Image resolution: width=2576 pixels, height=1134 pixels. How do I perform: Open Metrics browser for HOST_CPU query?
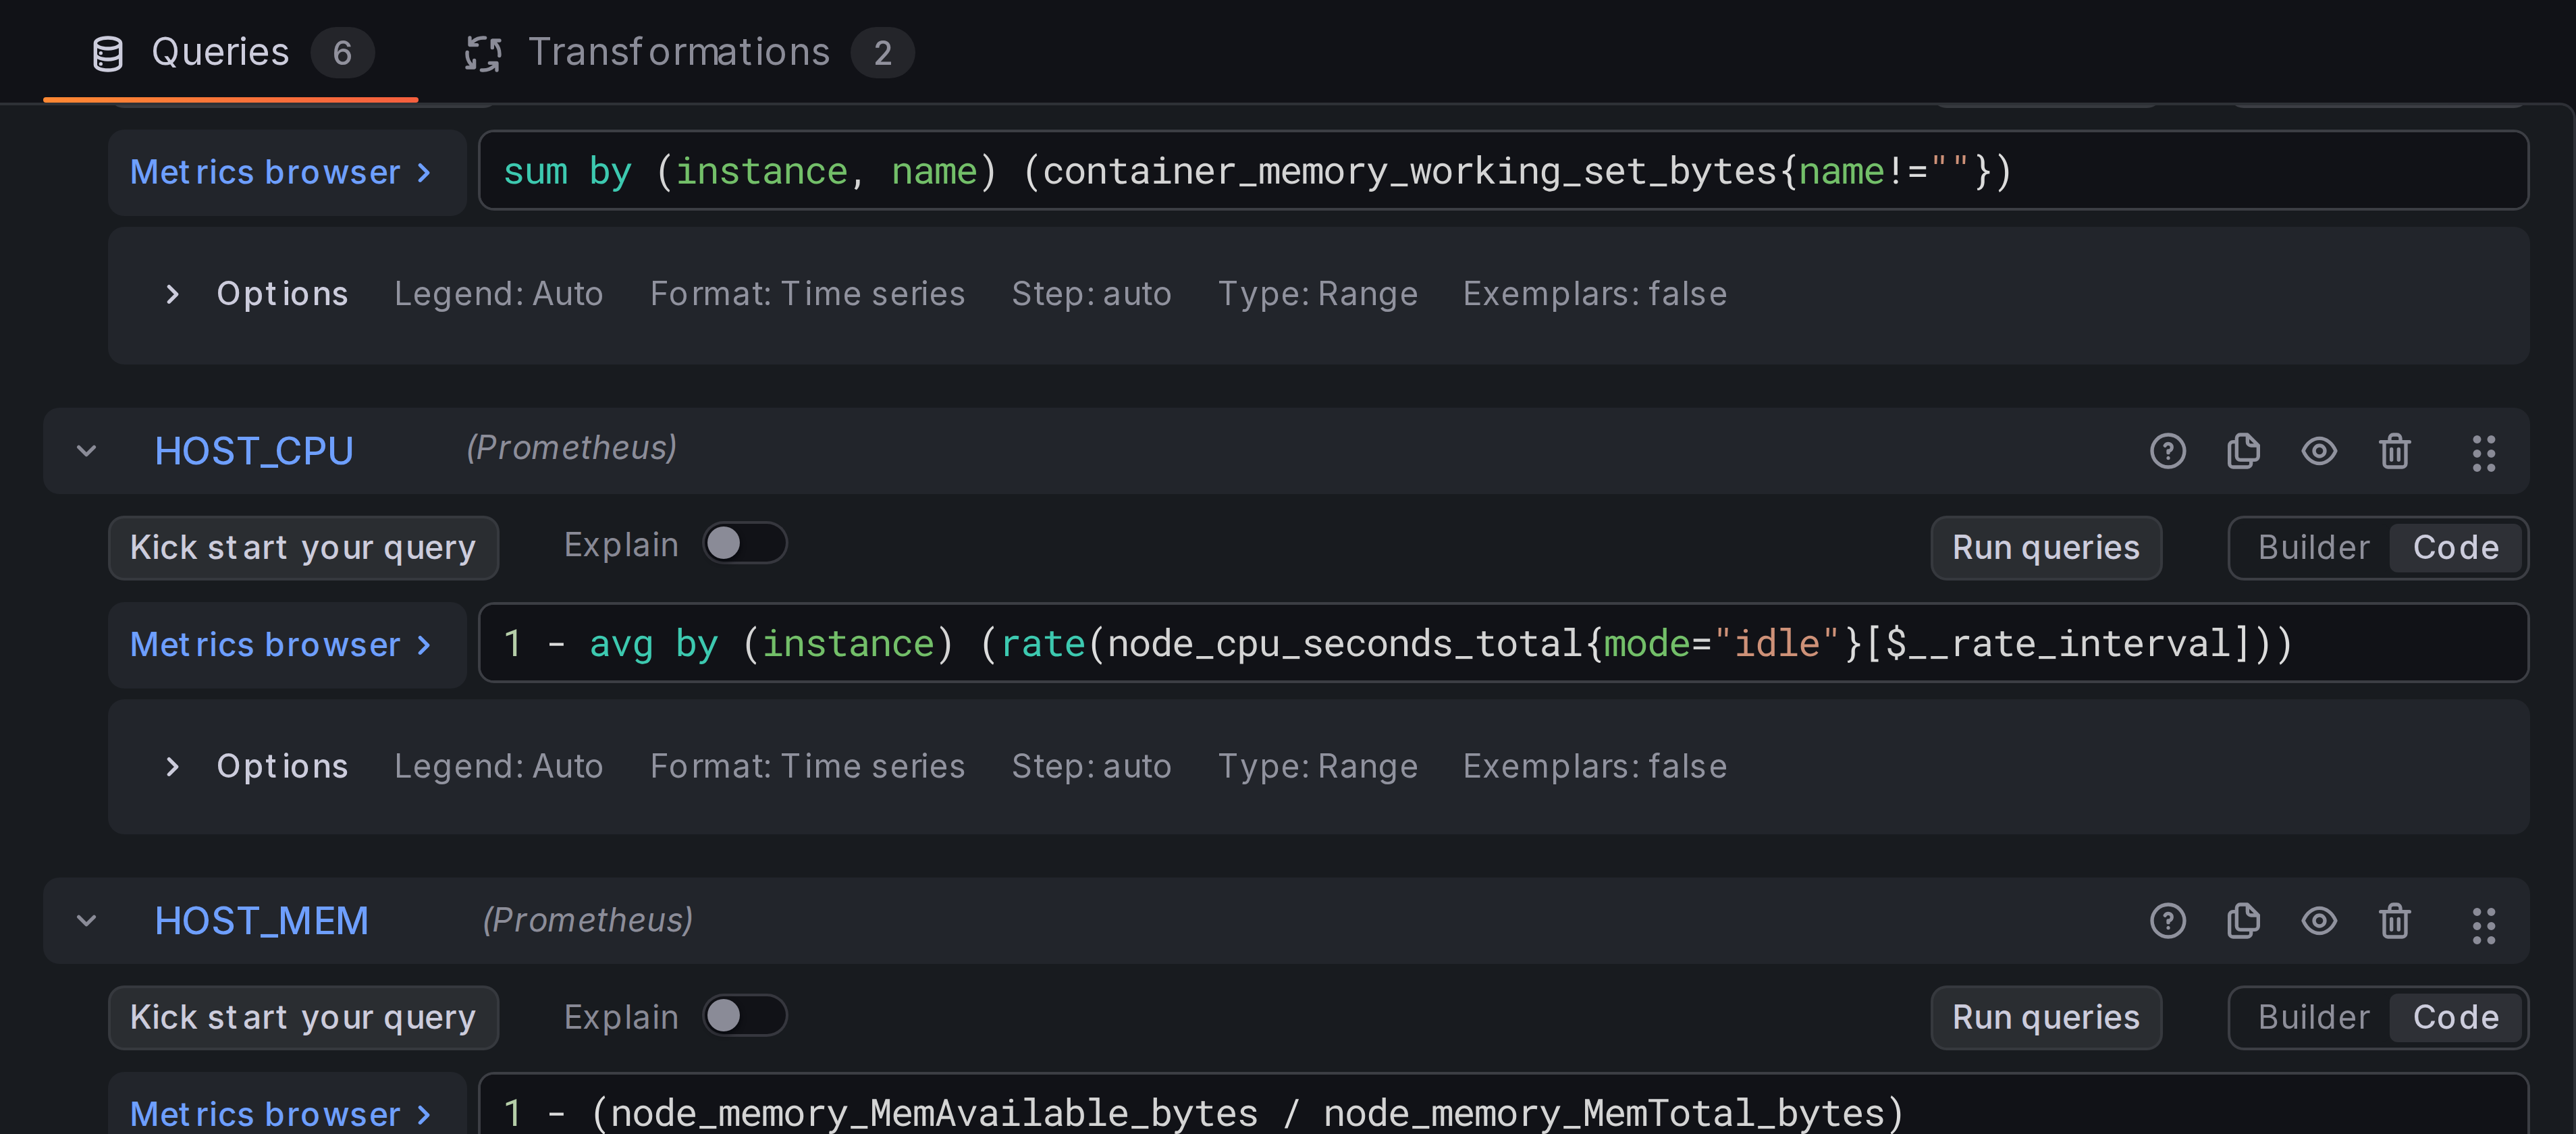[x=287, y=644]
